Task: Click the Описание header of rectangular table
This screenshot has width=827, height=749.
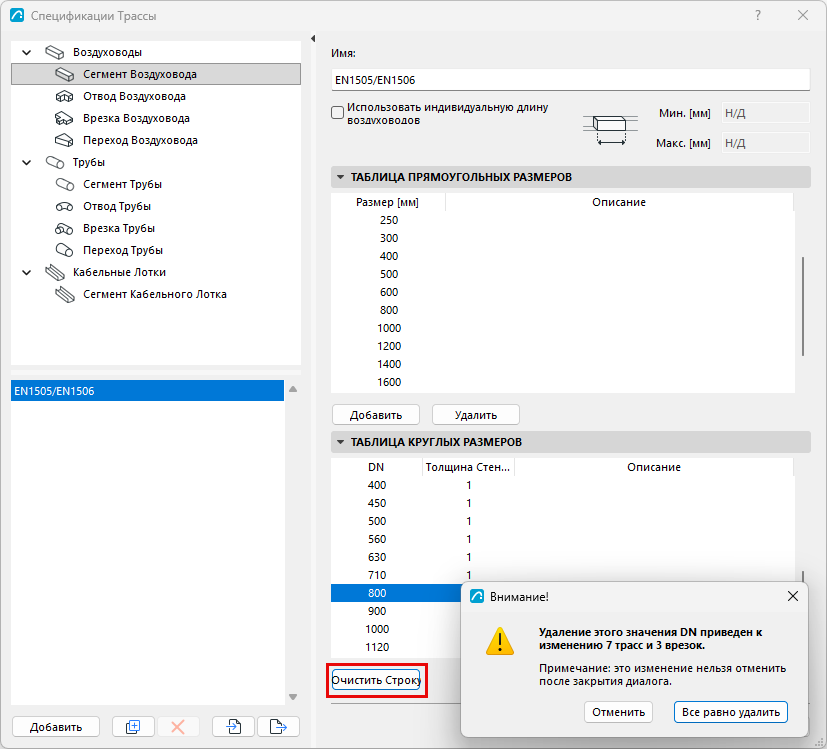Action: 619,202
